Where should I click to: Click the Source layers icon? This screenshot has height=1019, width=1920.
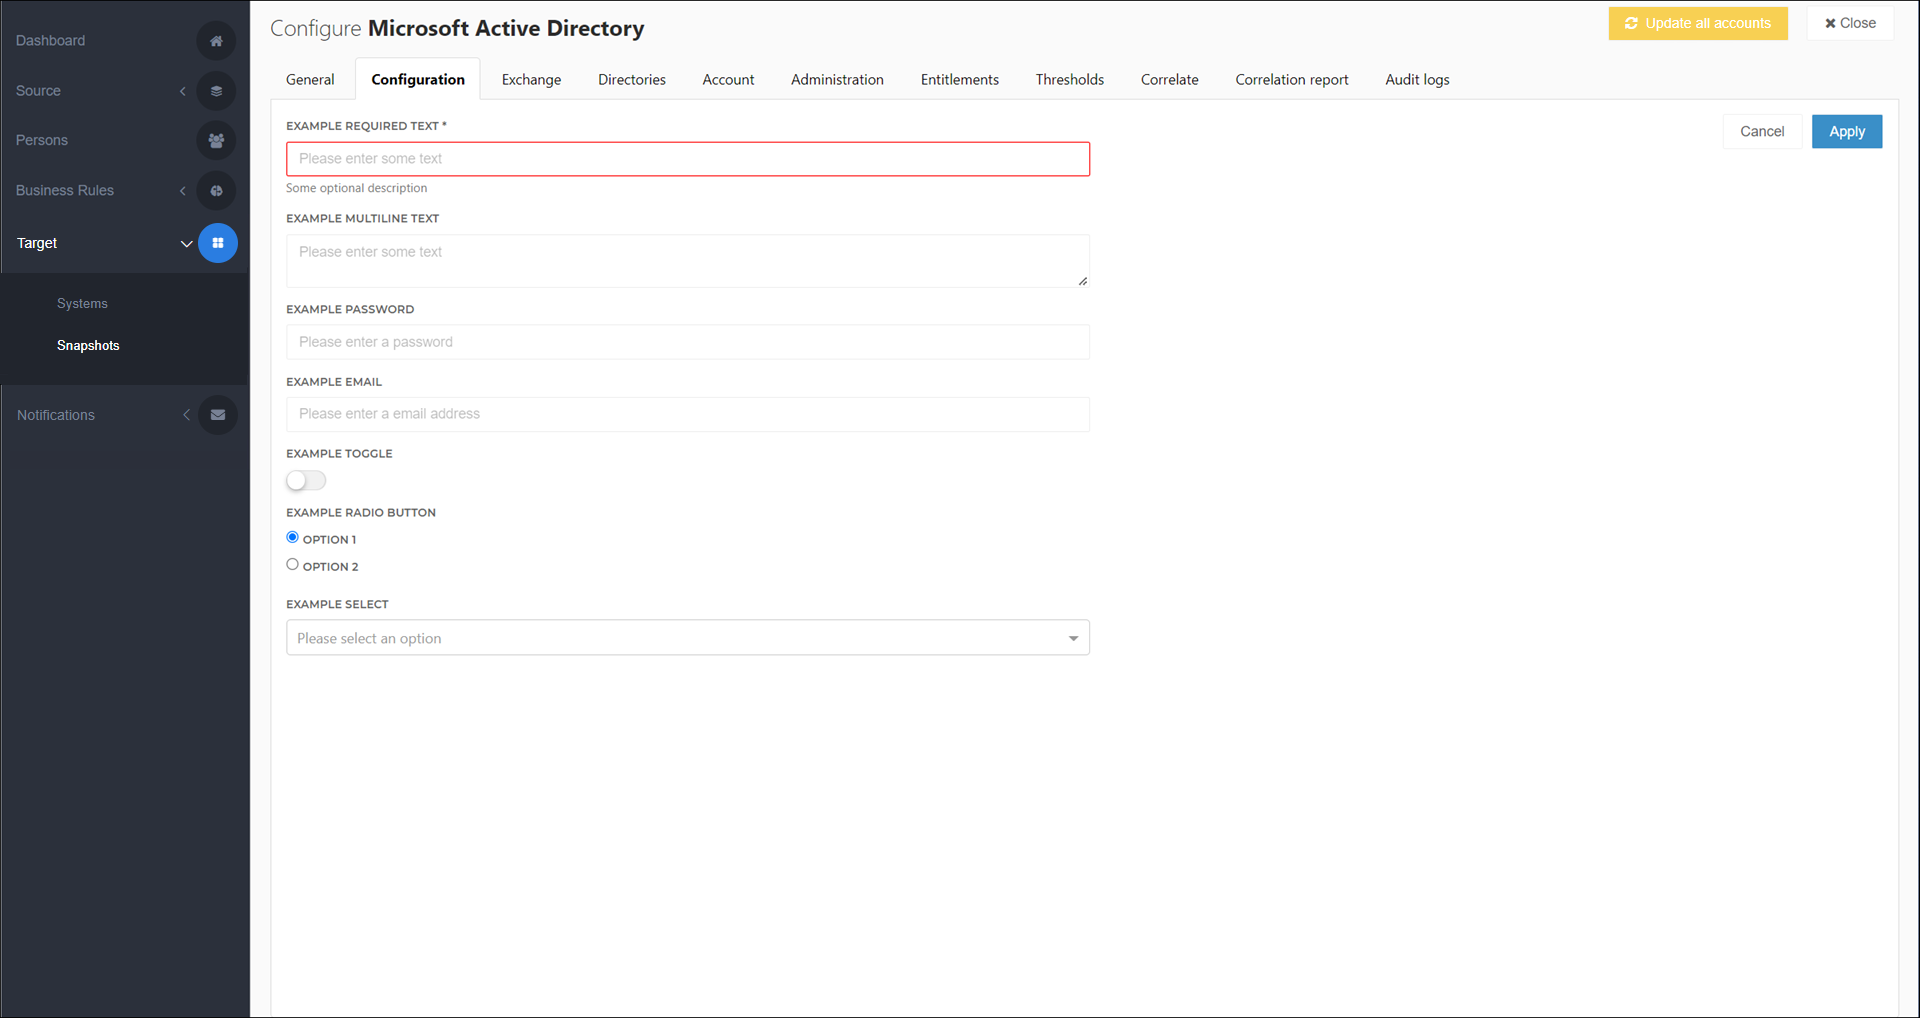pyautogui.click(x=216, y=91)
